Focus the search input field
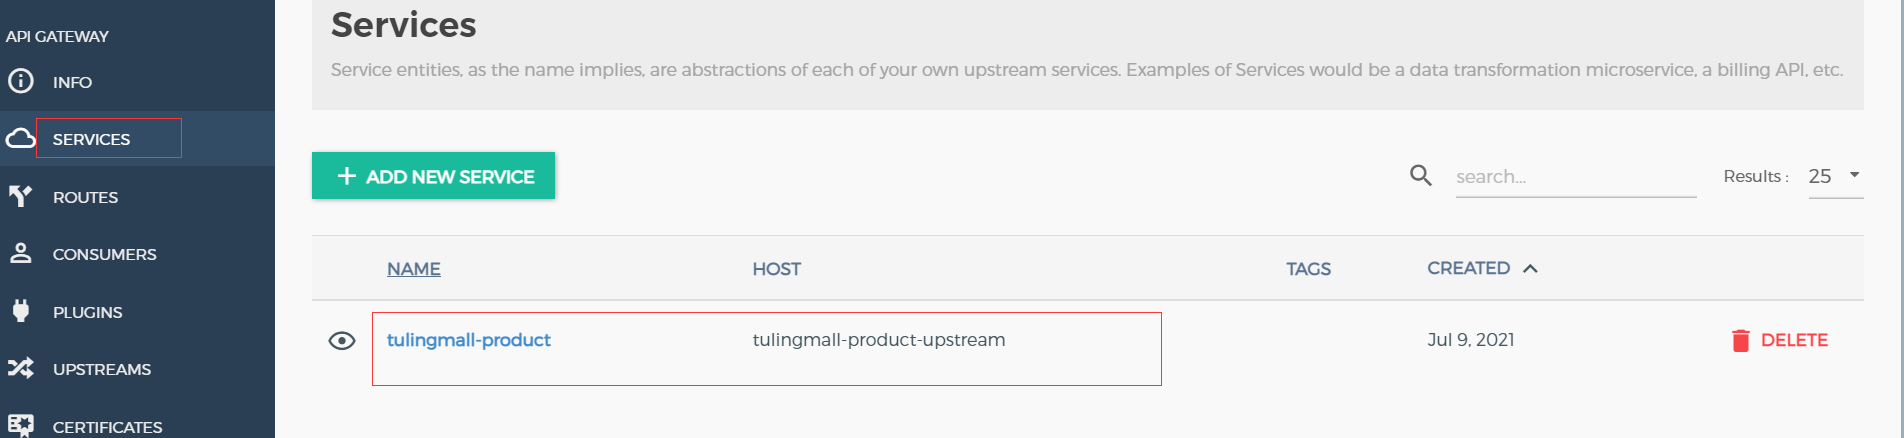Image resolution: width=1904 pixels, height=438 pixels. point(1576,177)
